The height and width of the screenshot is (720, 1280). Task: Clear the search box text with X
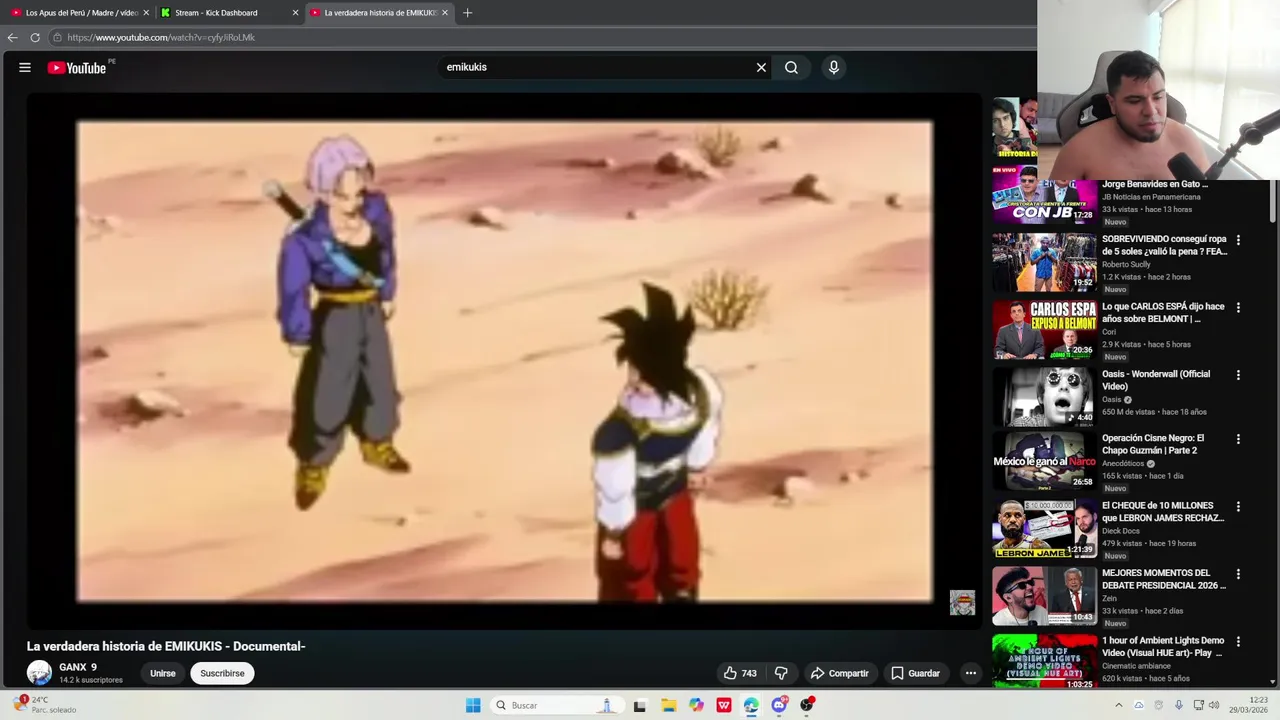click(761, 67)
